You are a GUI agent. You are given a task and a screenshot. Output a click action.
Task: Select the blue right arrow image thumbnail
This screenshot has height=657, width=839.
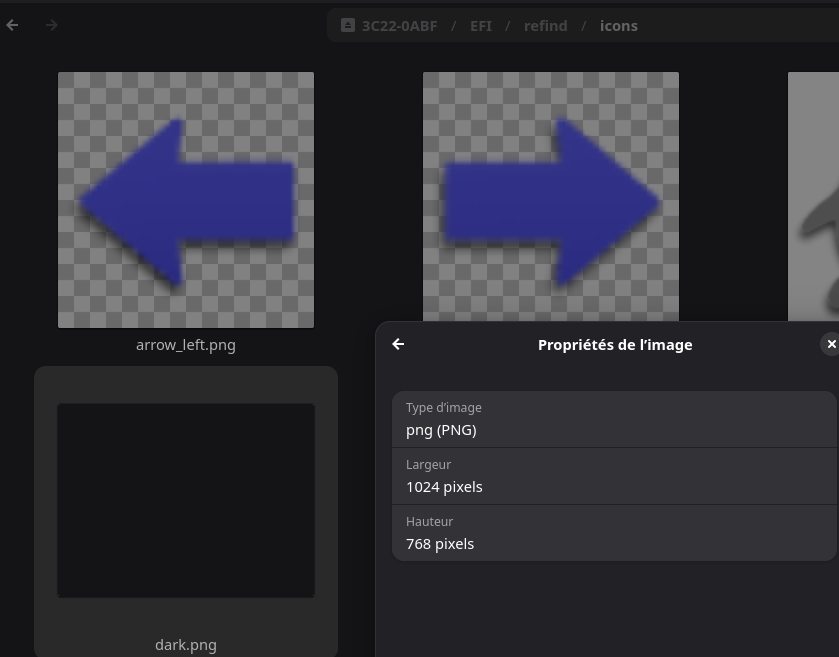pos(551,196)
